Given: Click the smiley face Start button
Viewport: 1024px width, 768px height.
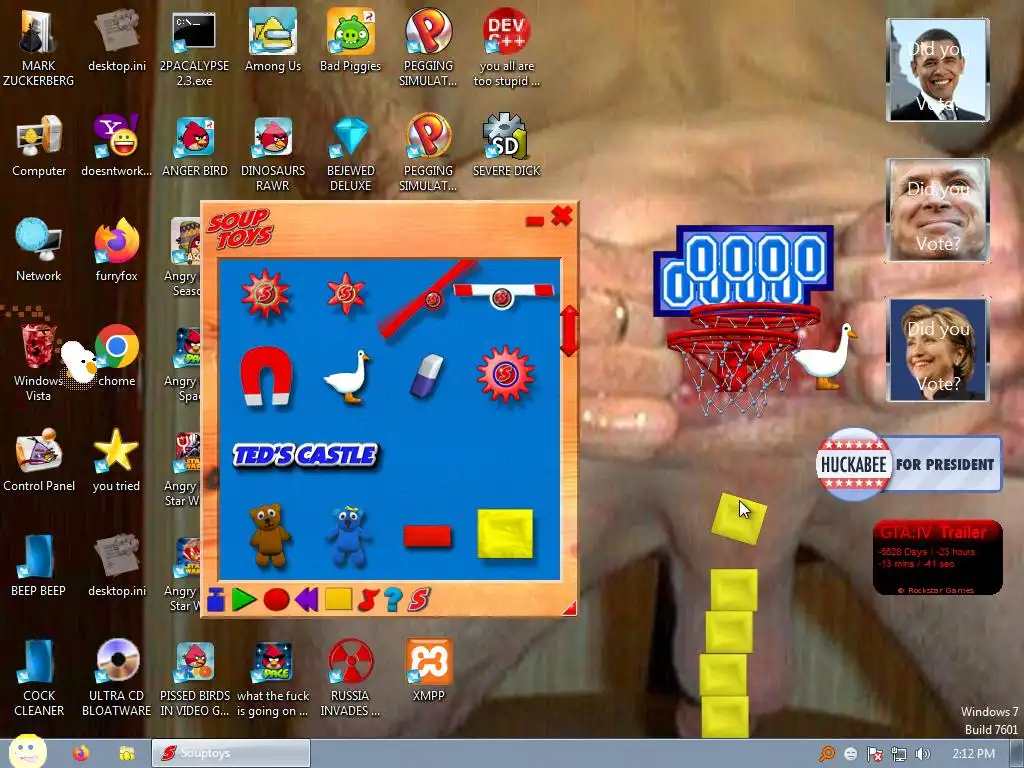Looking at the screenshot, I should click(x=27, y=751).
